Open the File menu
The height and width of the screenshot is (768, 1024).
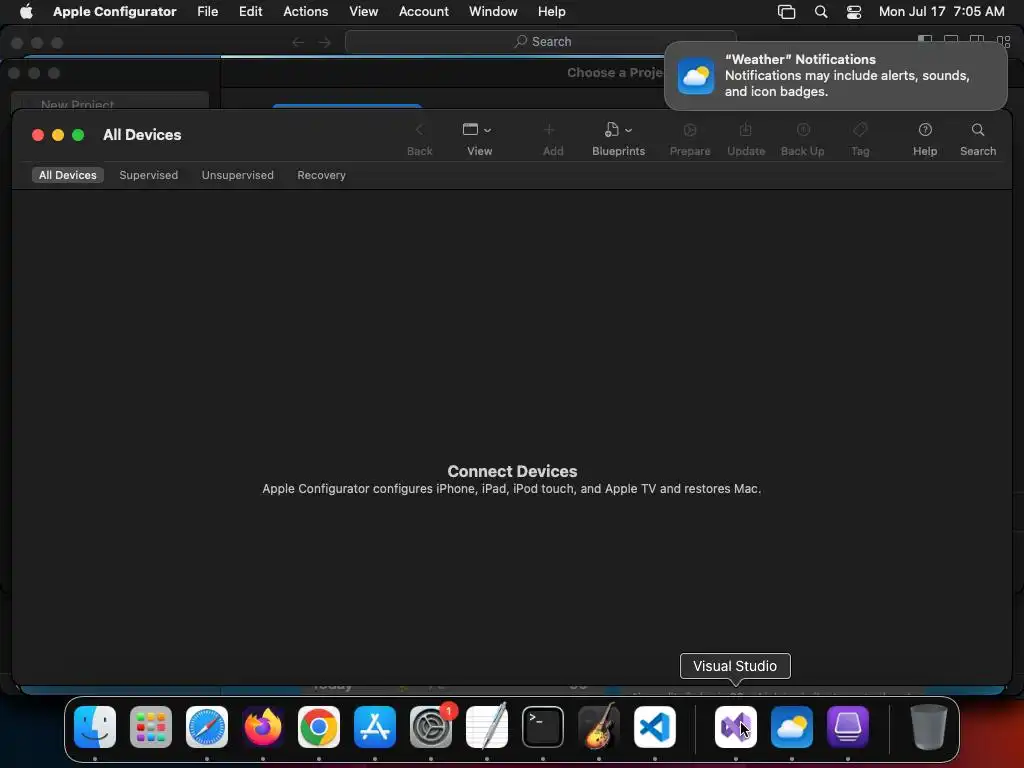pyautogui.click(x=208, y=11)
